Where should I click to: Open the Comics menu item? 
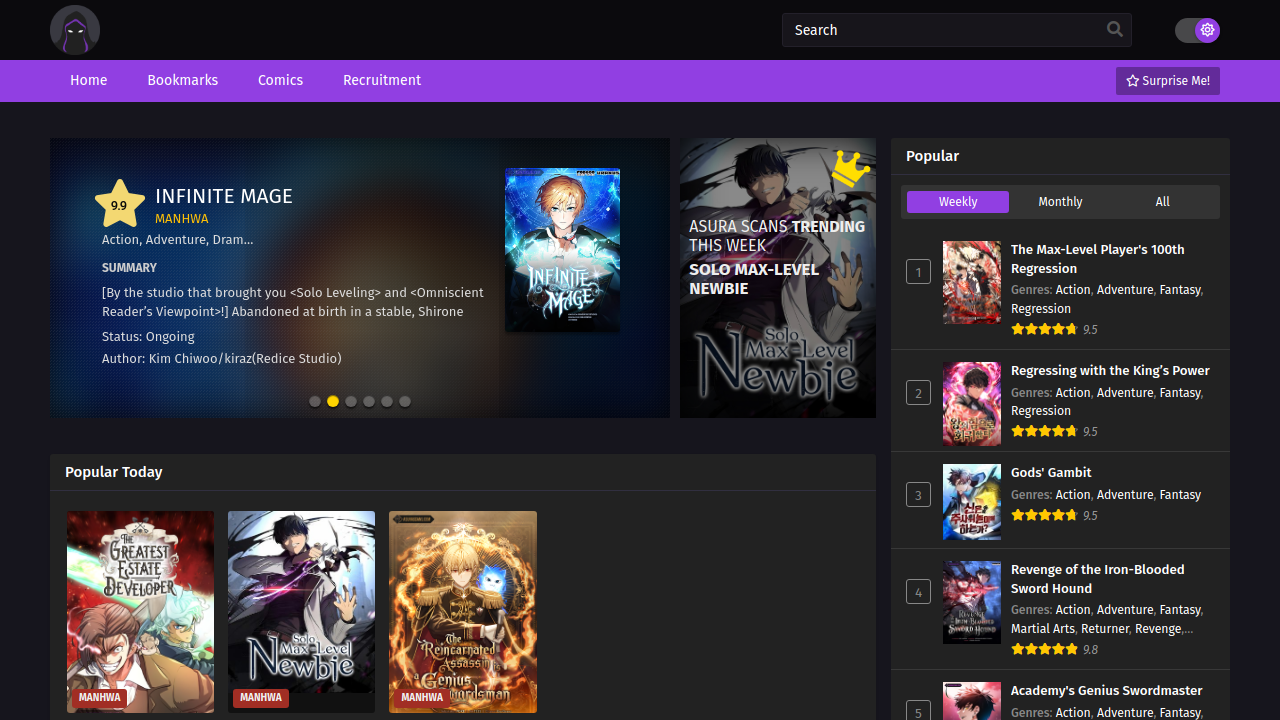(280, 80)
